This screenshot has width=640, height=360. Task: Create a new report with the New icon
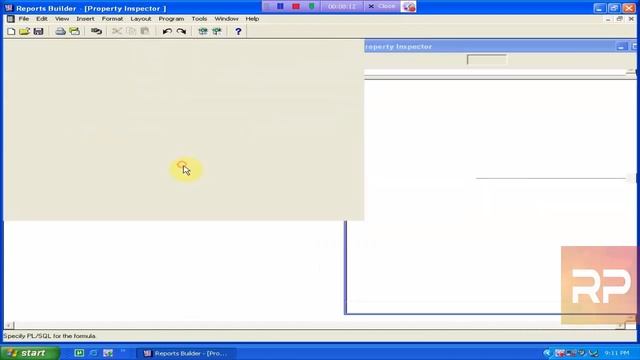tap(11, 31)
